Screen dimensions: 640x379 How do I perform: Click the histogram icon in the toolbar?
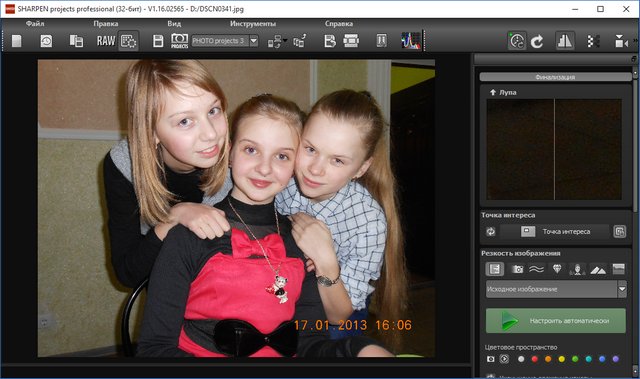coord(411,41)
